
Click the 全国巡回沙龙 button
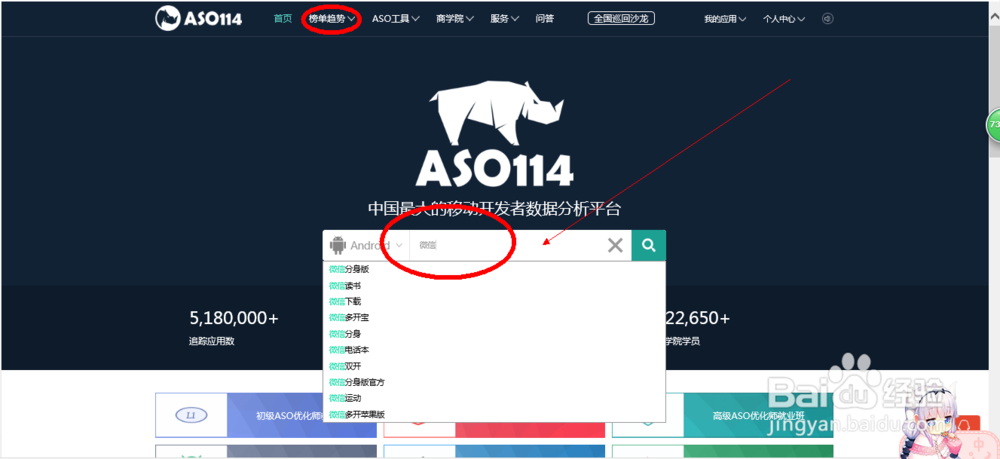click(621, 18)
